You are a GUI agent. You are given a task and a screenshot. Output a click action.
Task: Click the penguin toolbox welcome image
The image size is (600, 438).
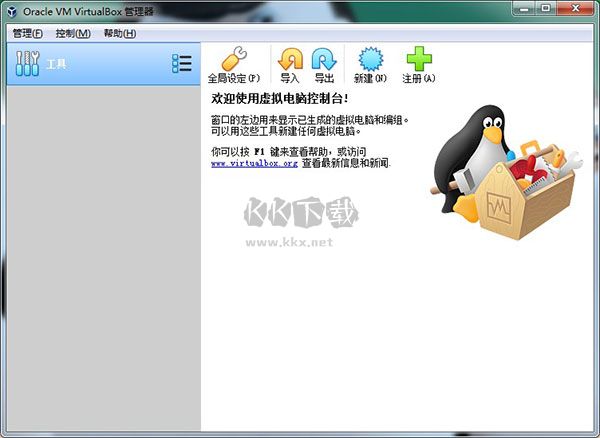(506, 172)
